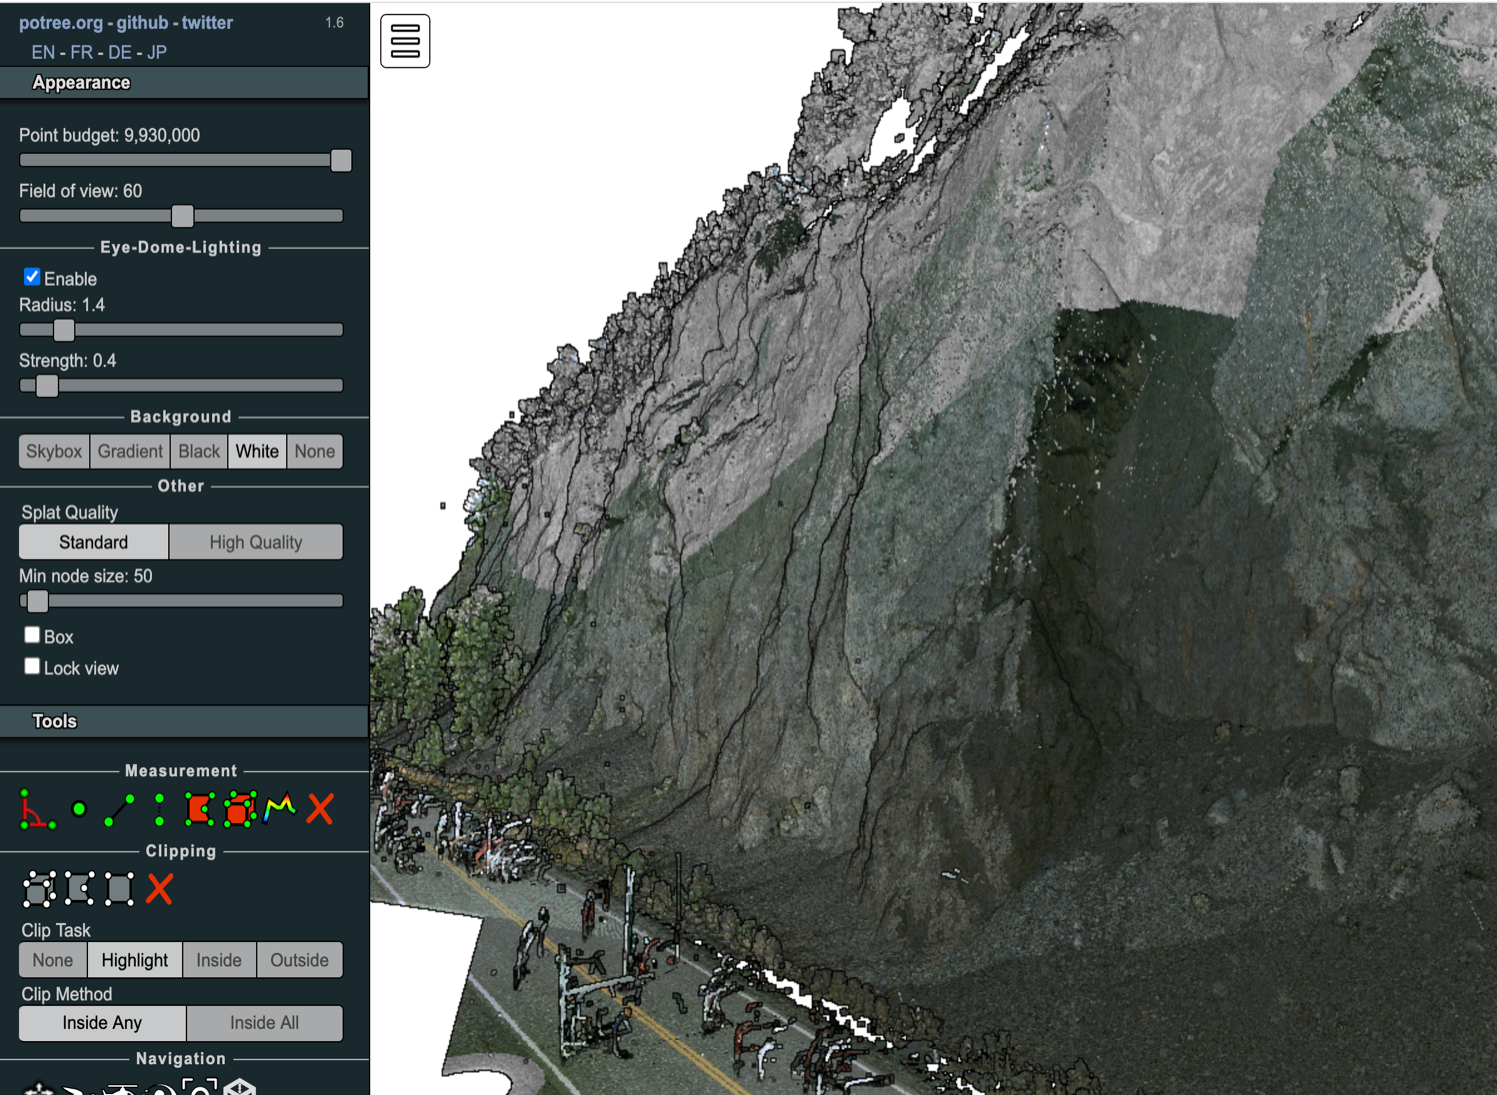Switch language to DE

119,52
